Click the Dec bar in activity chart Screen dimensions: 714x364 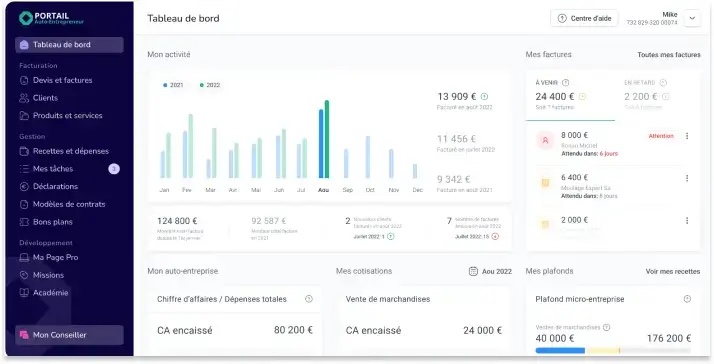click(415, 171)
